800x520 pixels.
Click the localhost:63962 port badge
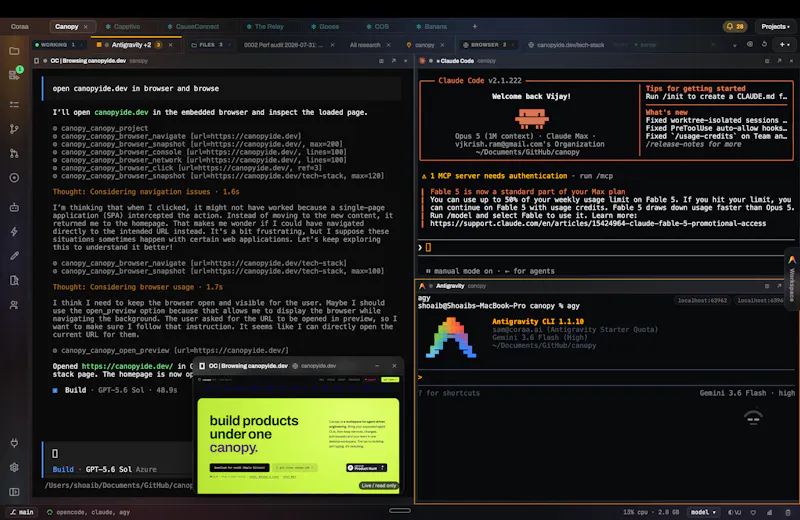(x=702, y=301)
